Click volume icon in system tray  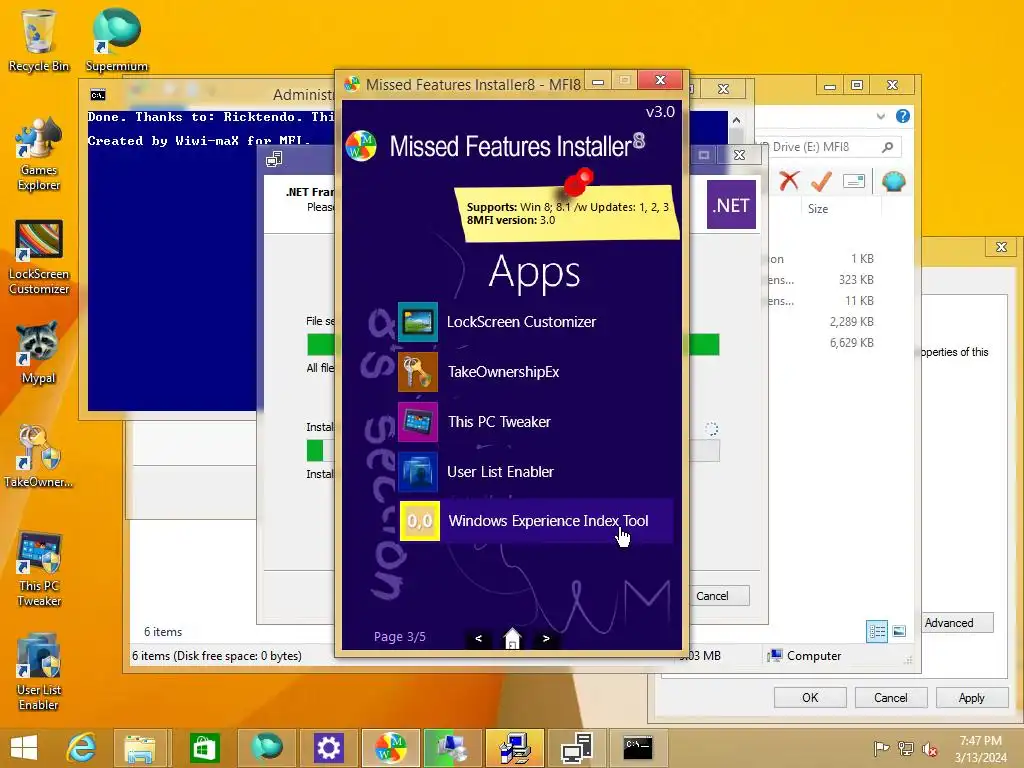click(929, 748)
